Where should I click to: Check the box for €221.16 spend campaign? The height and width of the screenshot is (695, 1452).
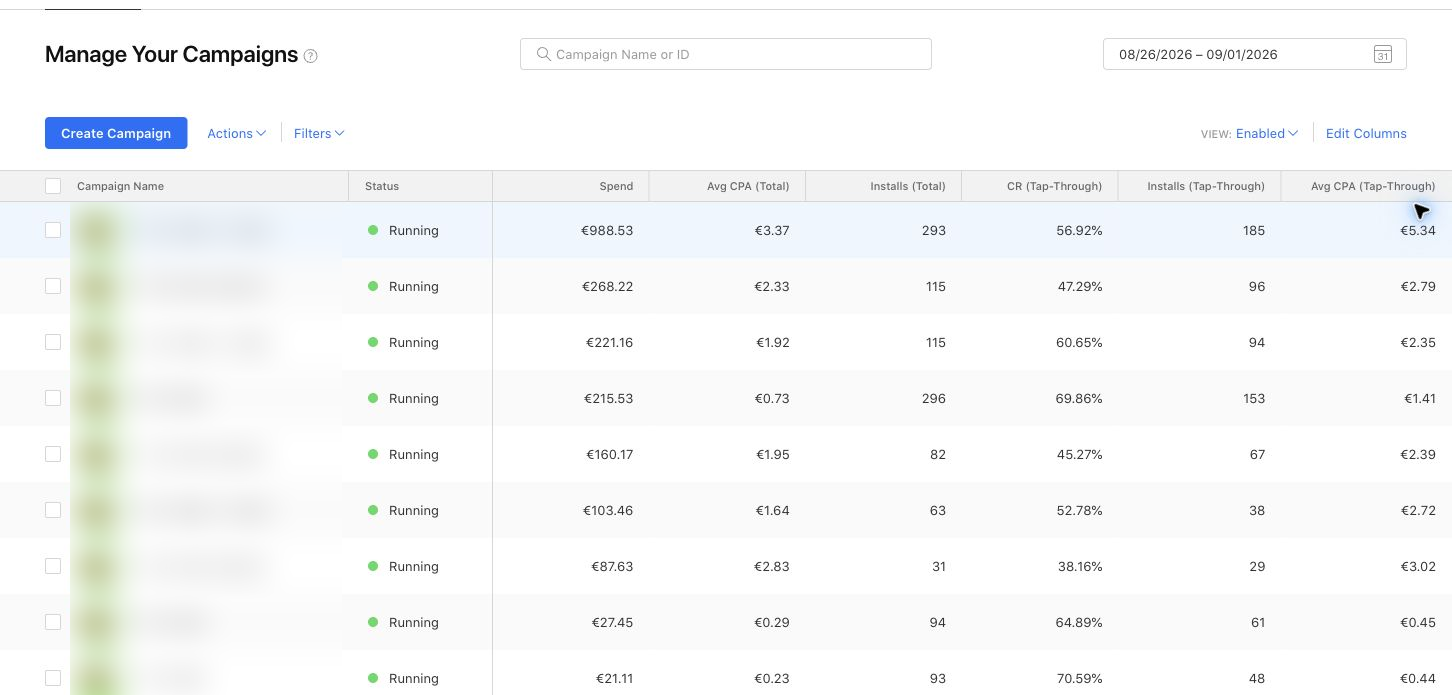pos(53,342)
